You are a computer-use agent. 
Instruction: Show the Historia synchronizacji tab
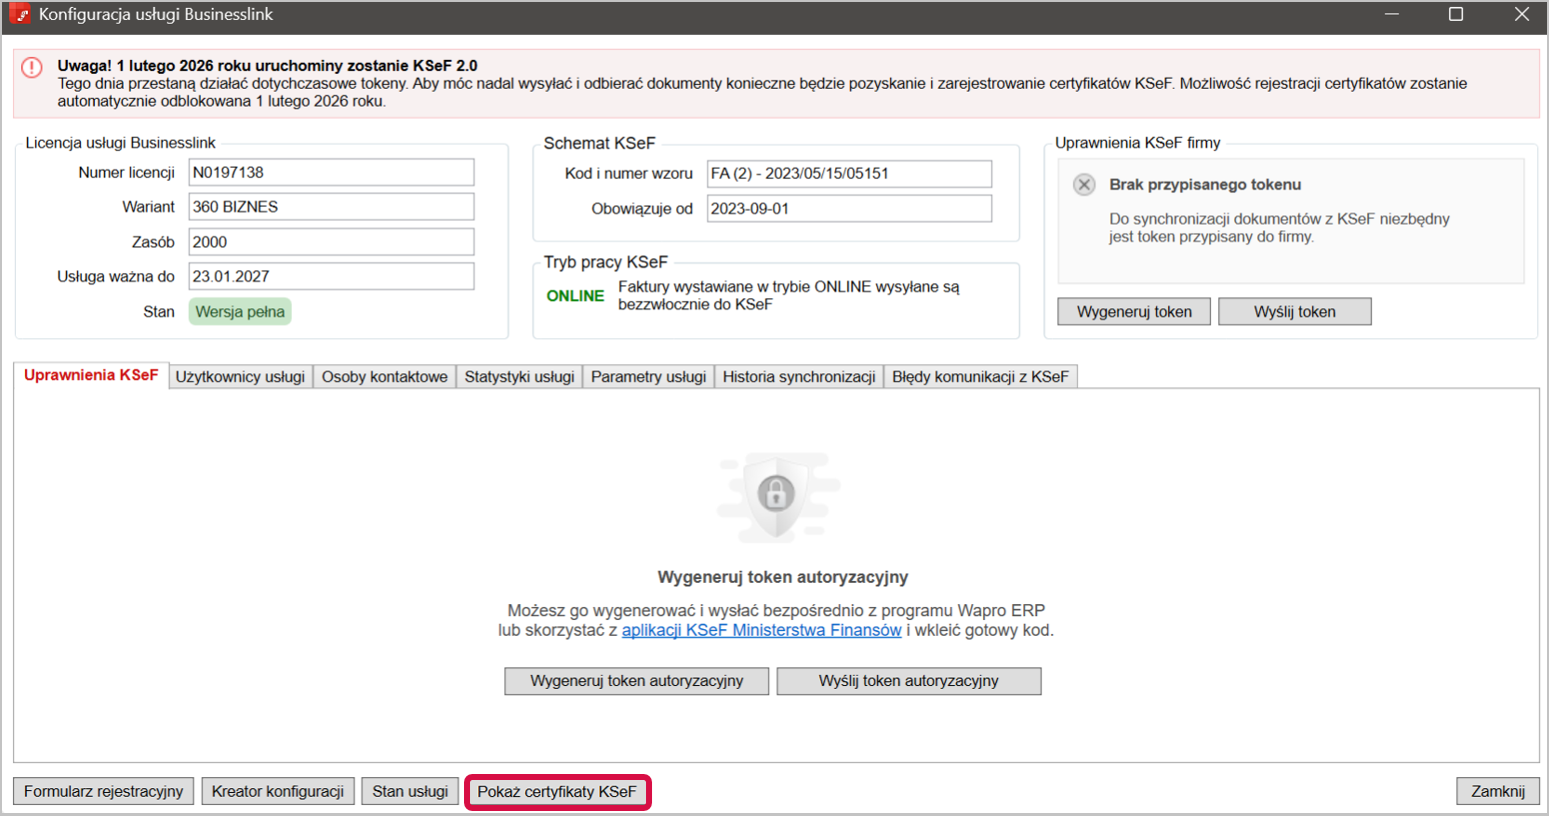[799, 377]
